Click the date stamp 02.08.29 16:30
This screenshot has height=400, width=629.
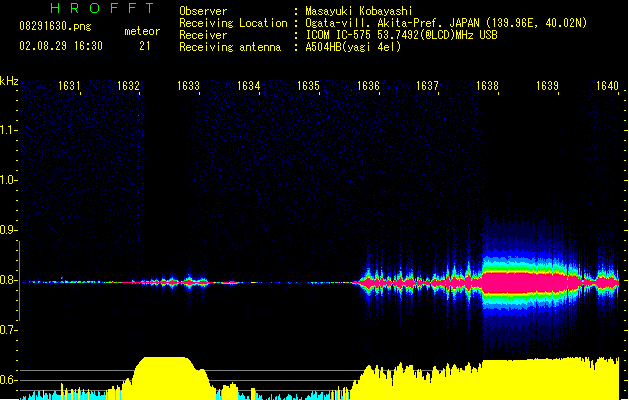[x=61, y=46]
